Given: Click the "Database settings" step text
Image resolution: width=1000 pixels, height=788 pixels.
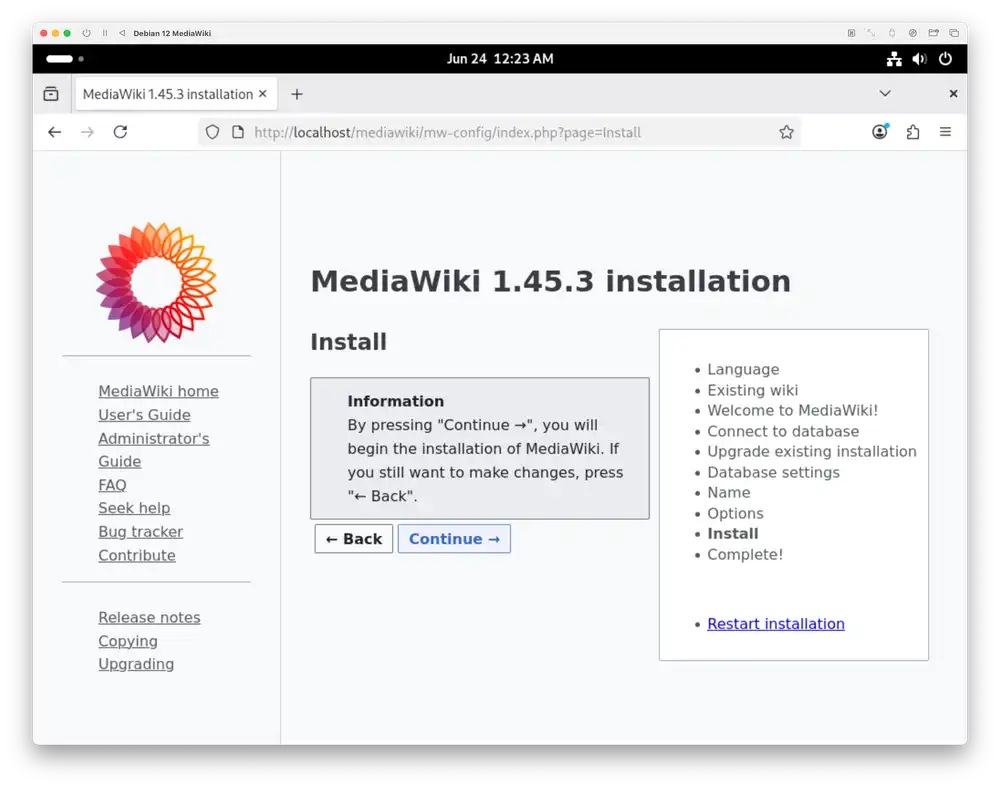Looking at the screenshot, I should 774,472.
